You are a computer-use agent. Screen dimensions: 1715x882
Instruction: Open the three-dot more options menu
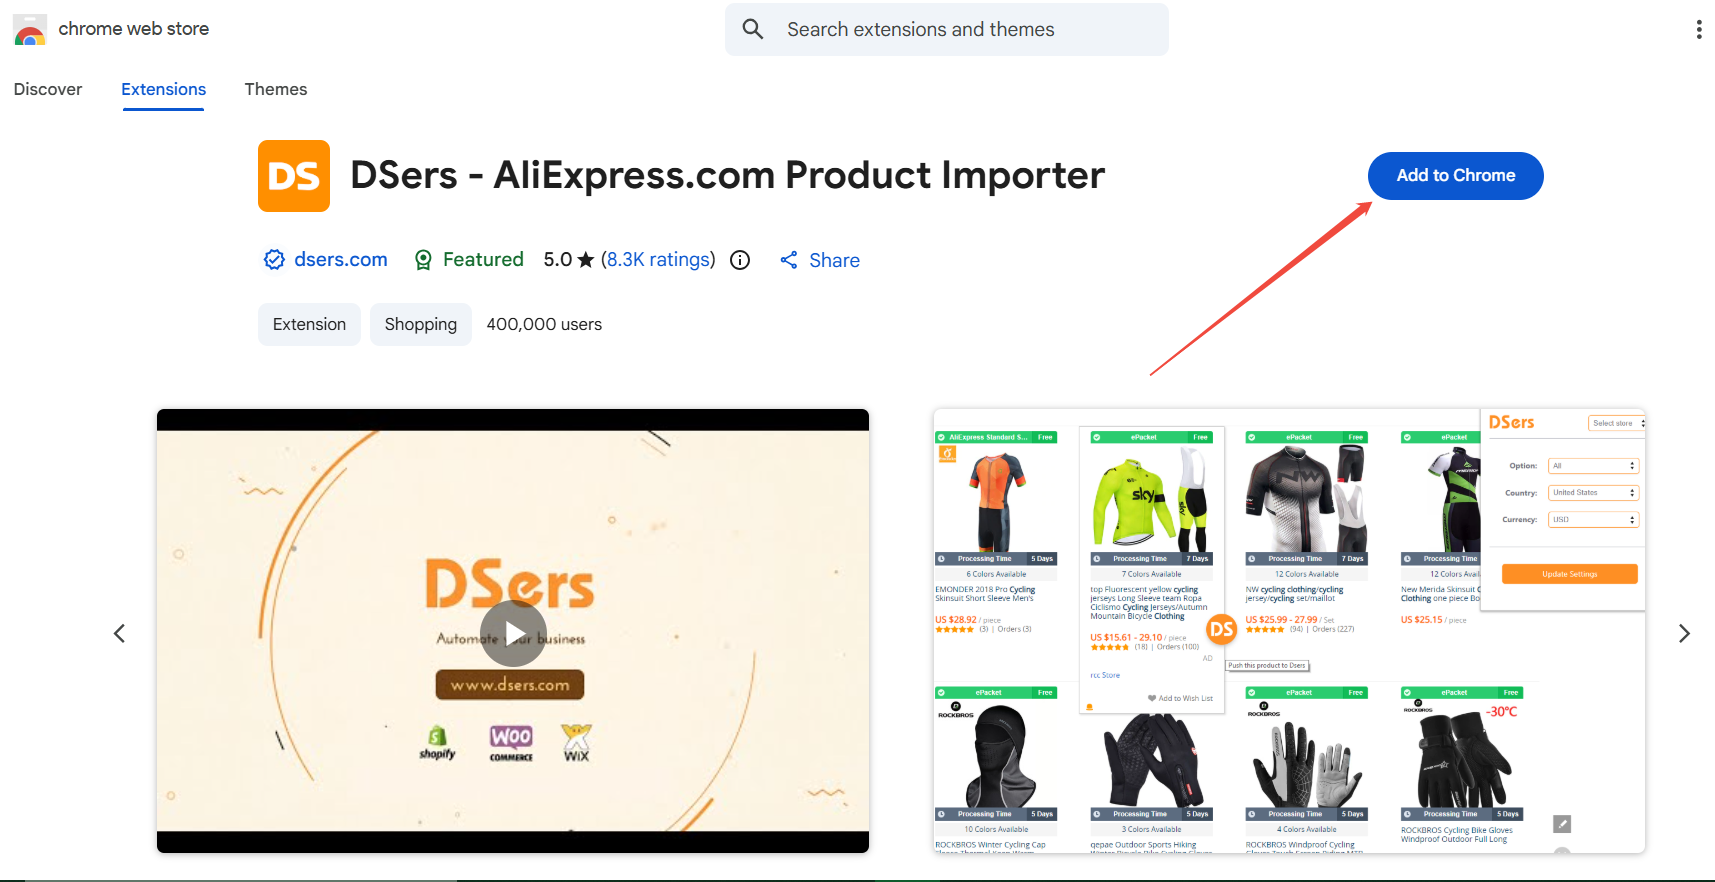click(x=1698, y=30)
